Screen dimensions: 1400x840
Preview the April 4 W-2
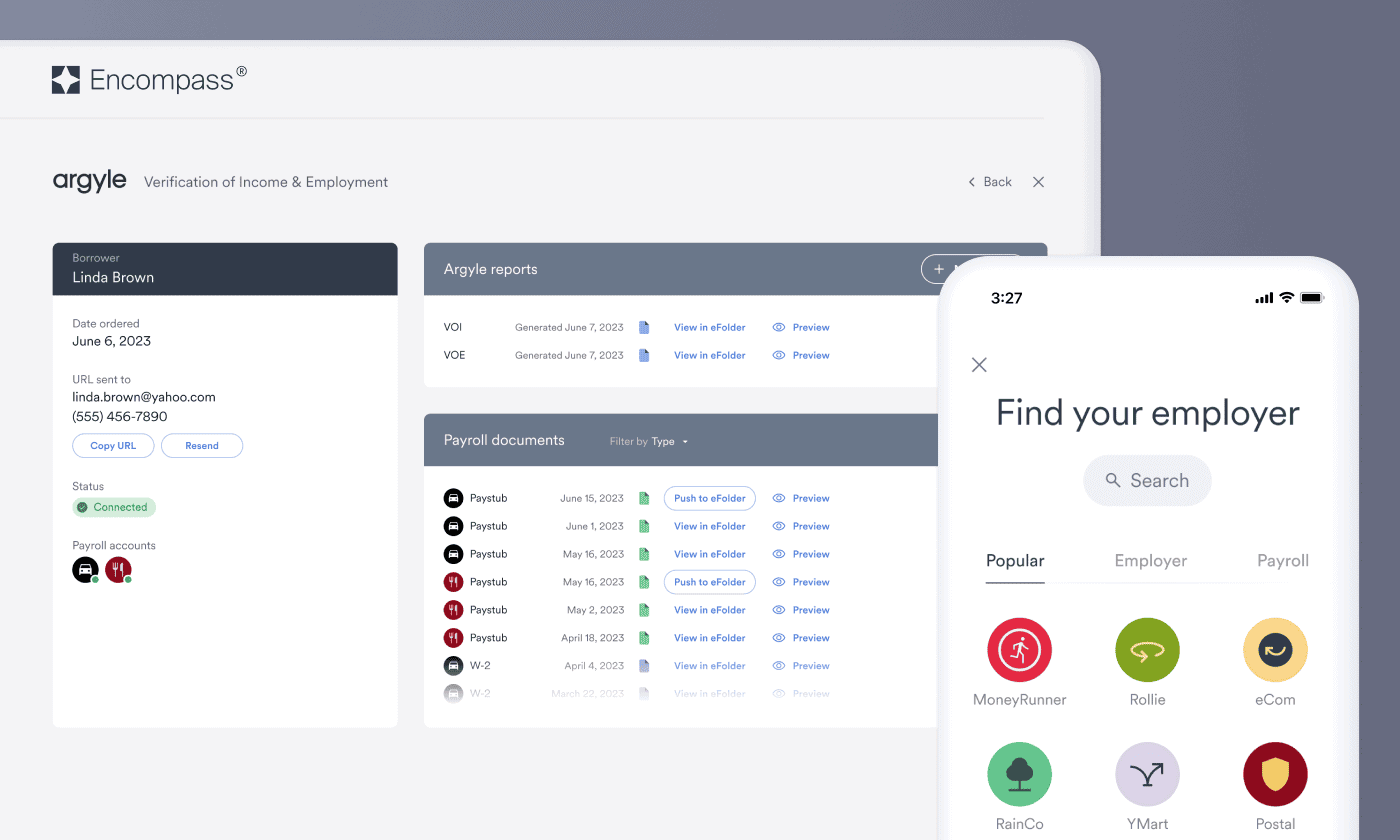point(801,666)
